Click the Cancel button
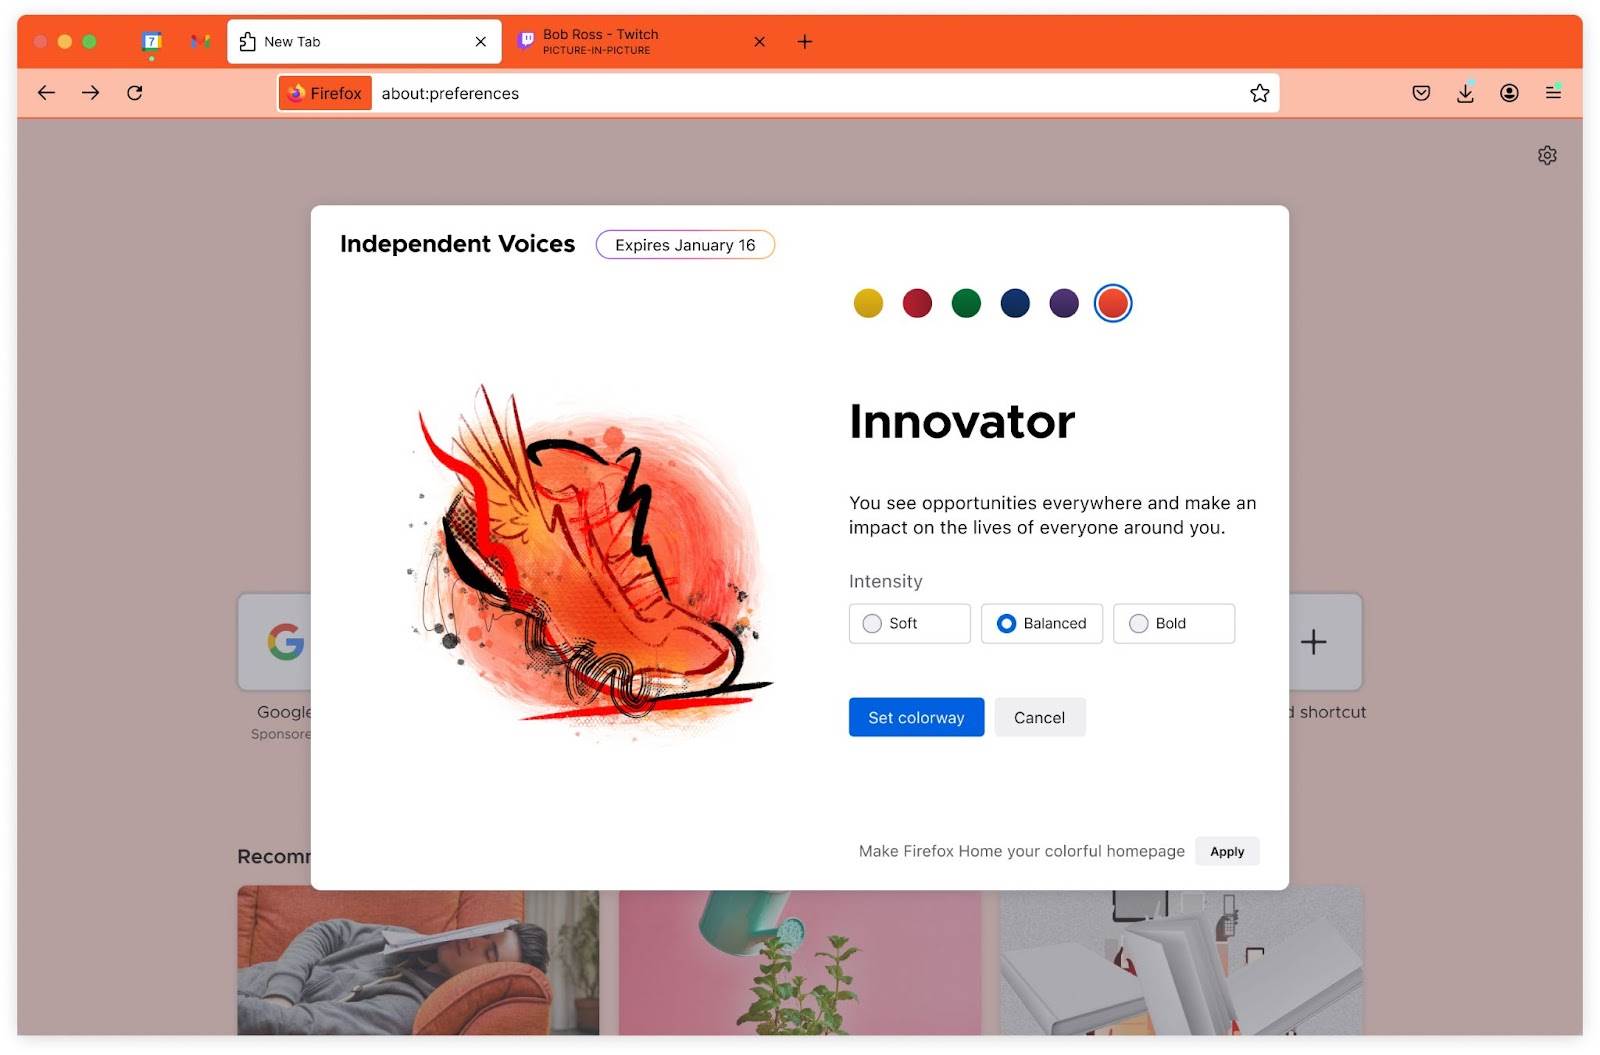Viewport: 1600px width, 1055px height. [x=1039, y=717]
